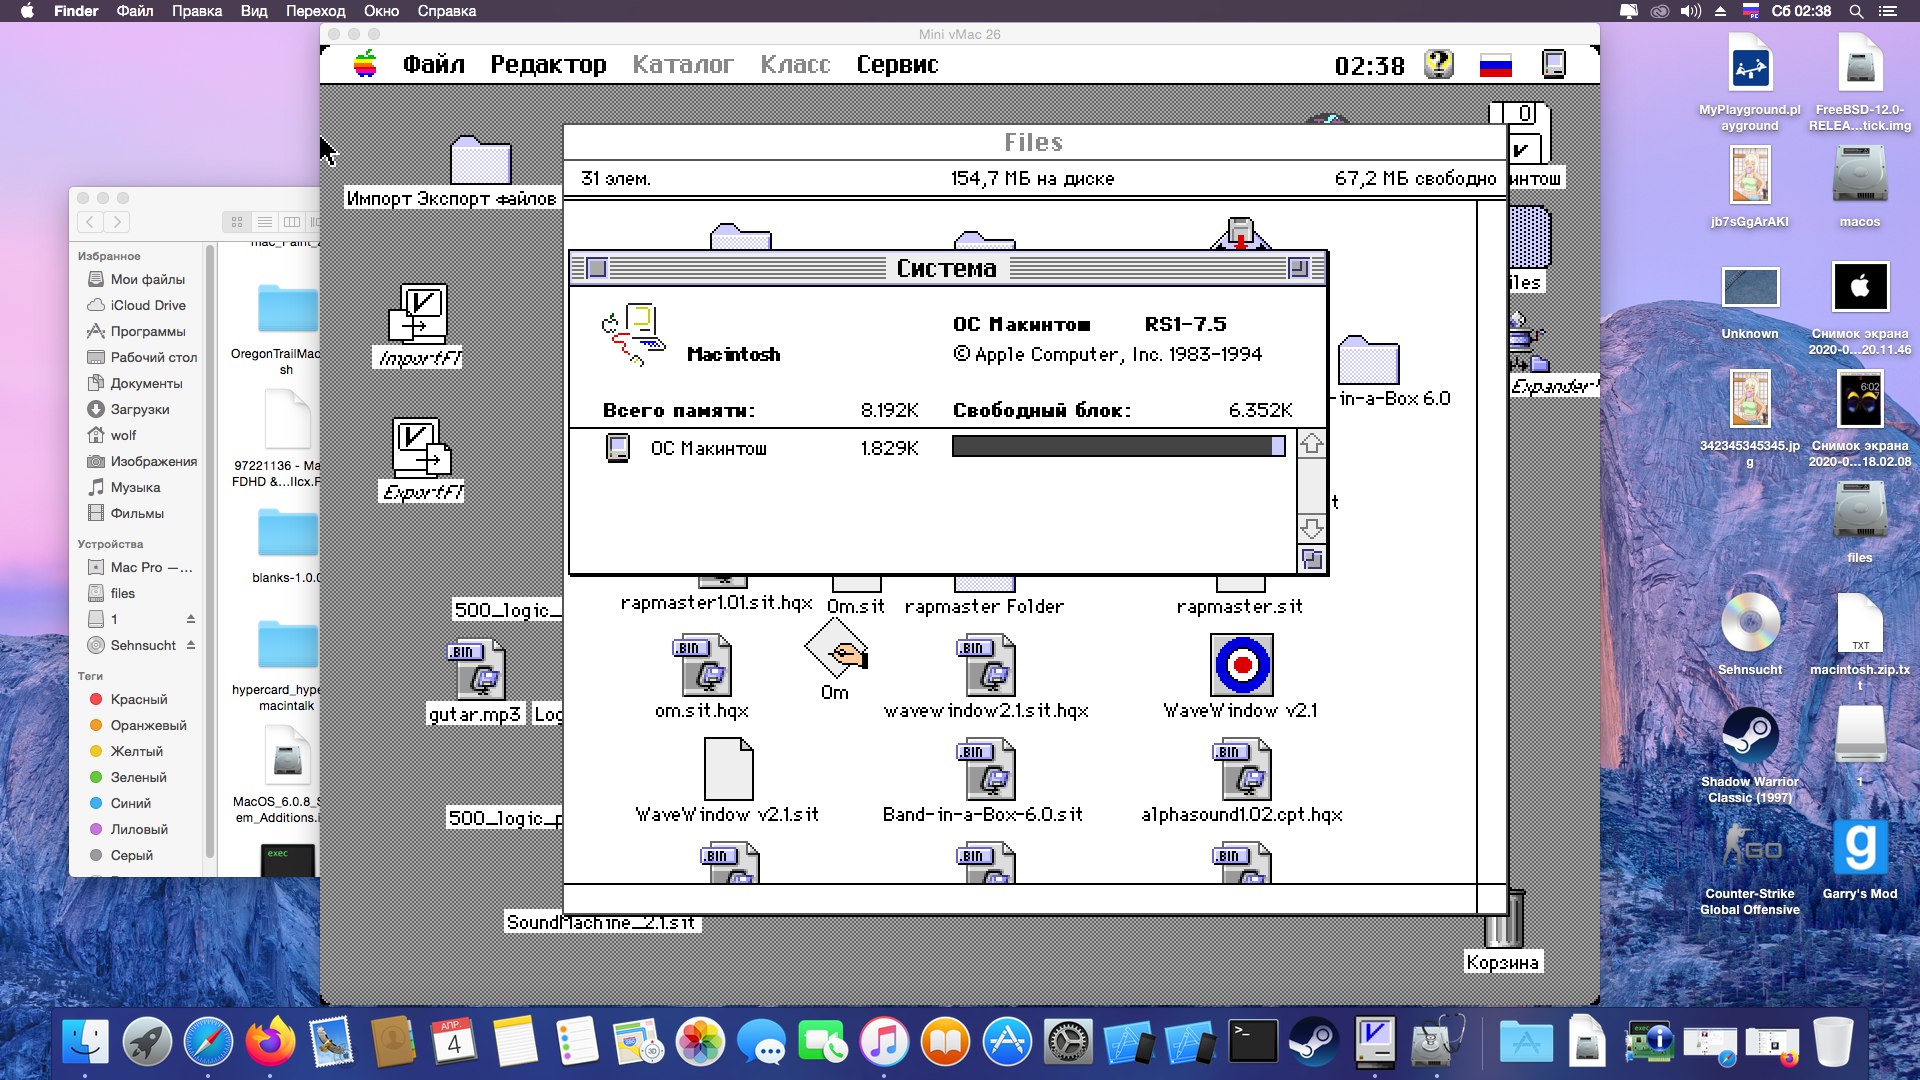Open macintosh.zip.txt file on desktop

point(1860,624)
